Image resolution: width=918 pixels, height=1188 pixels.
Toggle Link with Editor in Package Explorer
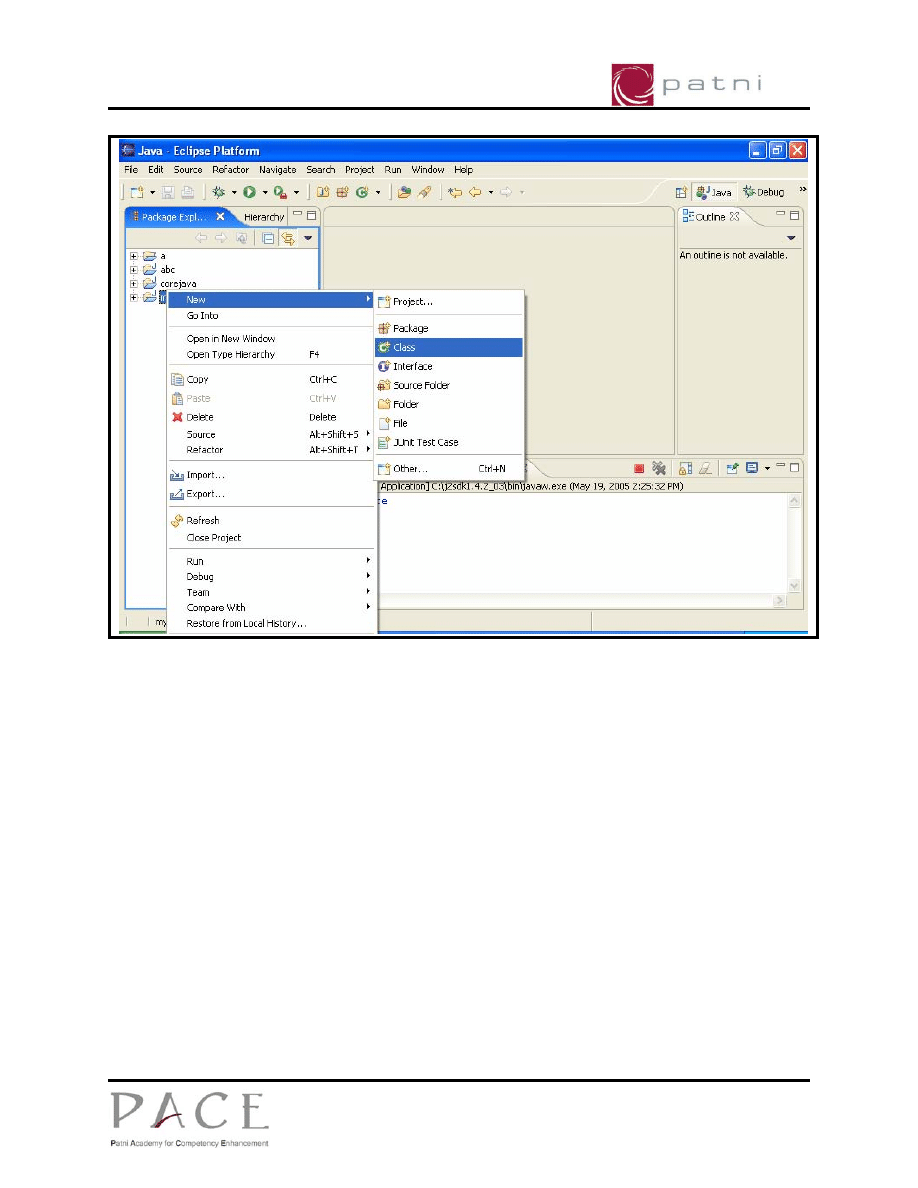(x=288, y=238)
